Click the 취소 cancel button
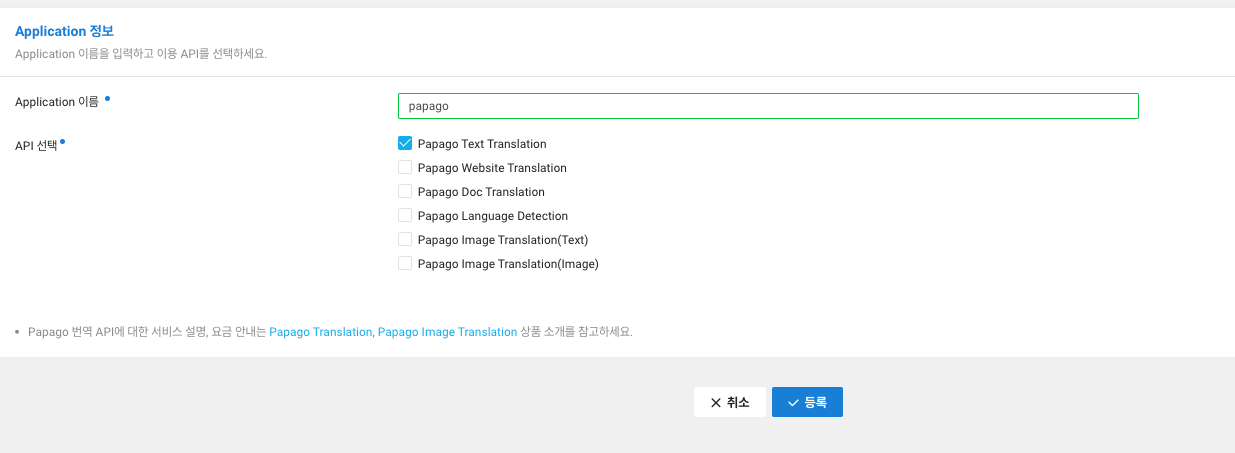Screen dimensions: 1235x453 pyautogui.click(x=730, y=402)
